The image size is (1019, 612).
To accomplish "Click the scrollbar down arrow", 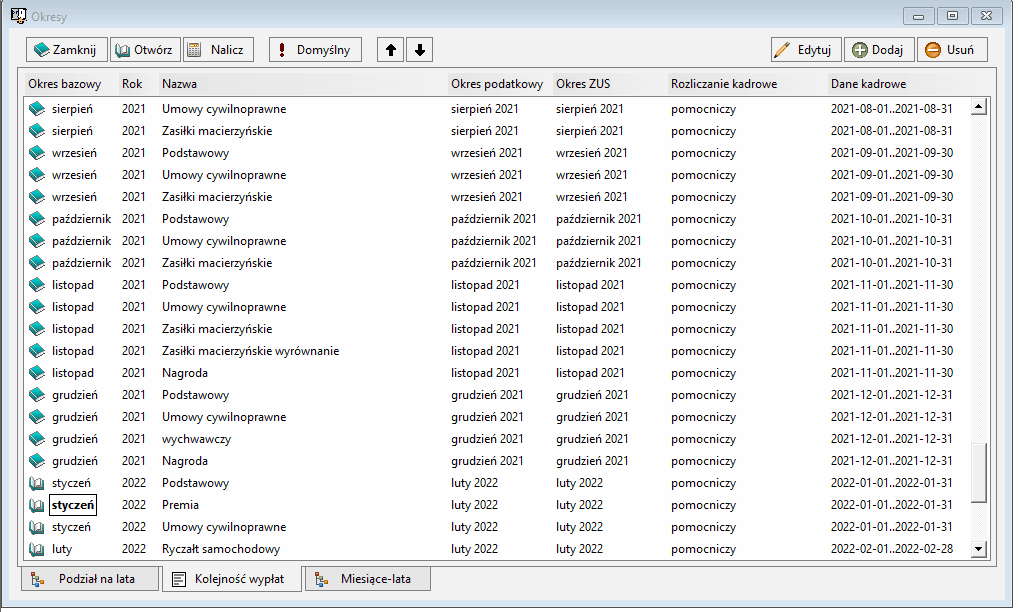I will click(979, 549).
